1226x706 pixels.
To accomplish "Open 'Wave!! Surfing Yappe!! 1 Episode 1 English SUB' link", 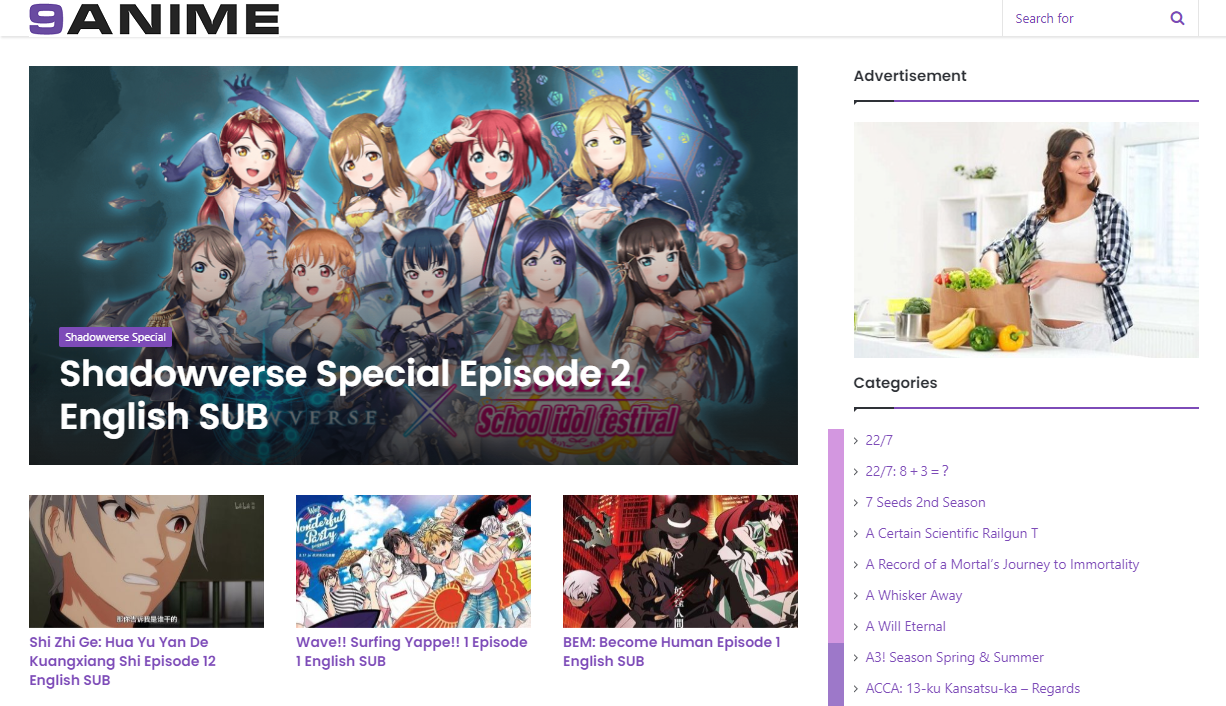I will pos(412,651).
